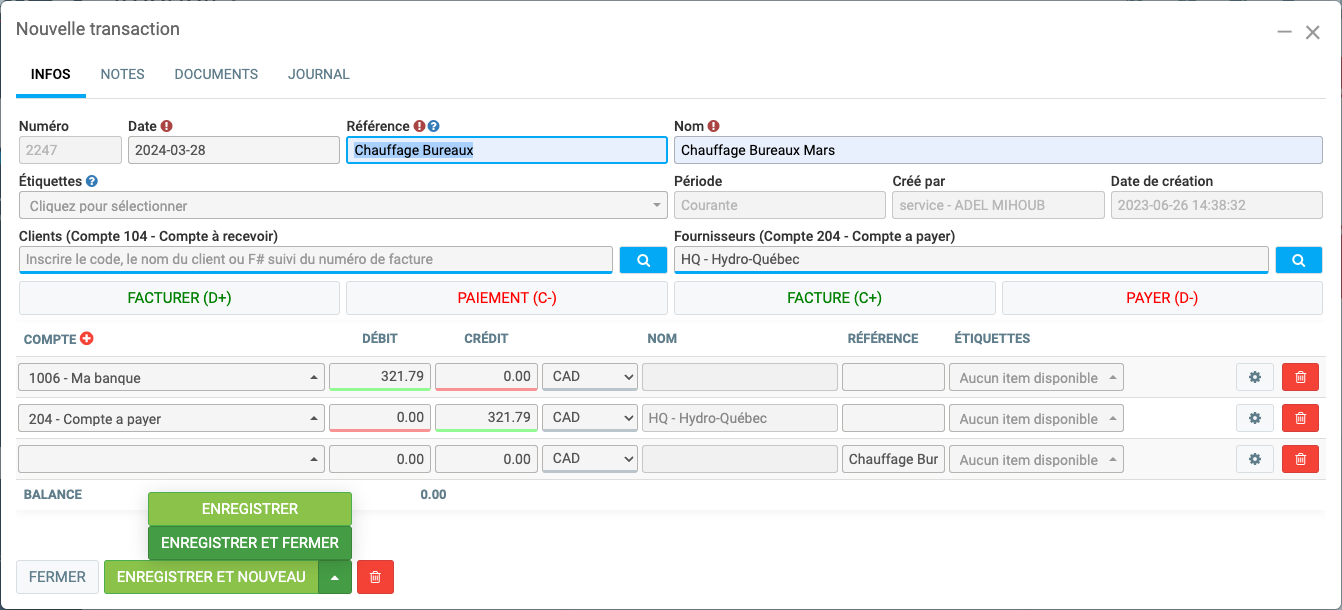This screenshot has width=1342, height=610.
Task: Open gear settings for 1006 - Ma banque row
Action: coord(1254,377)
